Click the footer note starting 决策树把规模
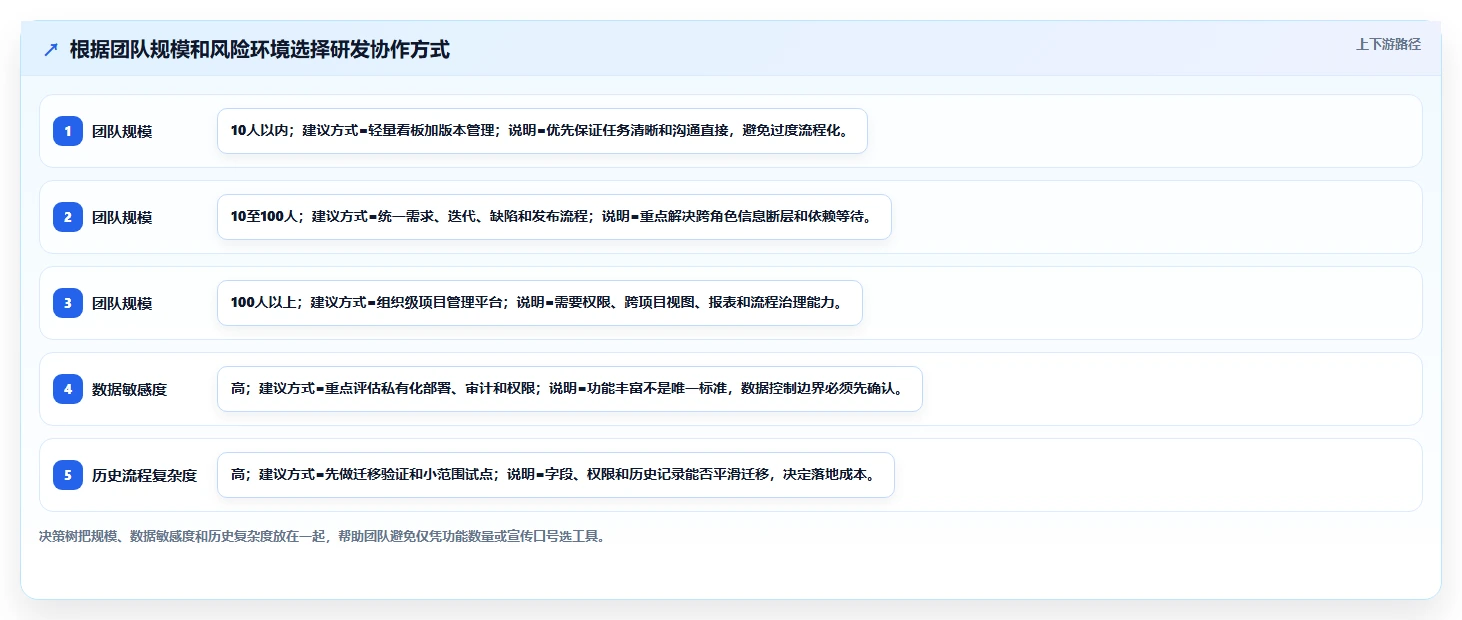1462x620 pixels. pyautogui.click(x=322, y=536)
